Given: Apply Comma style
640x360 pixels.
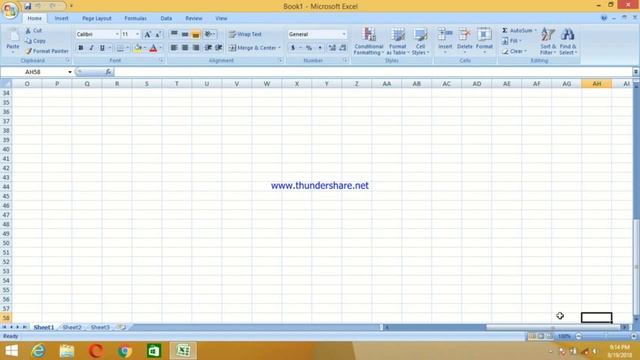Looking at the screenshot, I should tap(320, 48).
